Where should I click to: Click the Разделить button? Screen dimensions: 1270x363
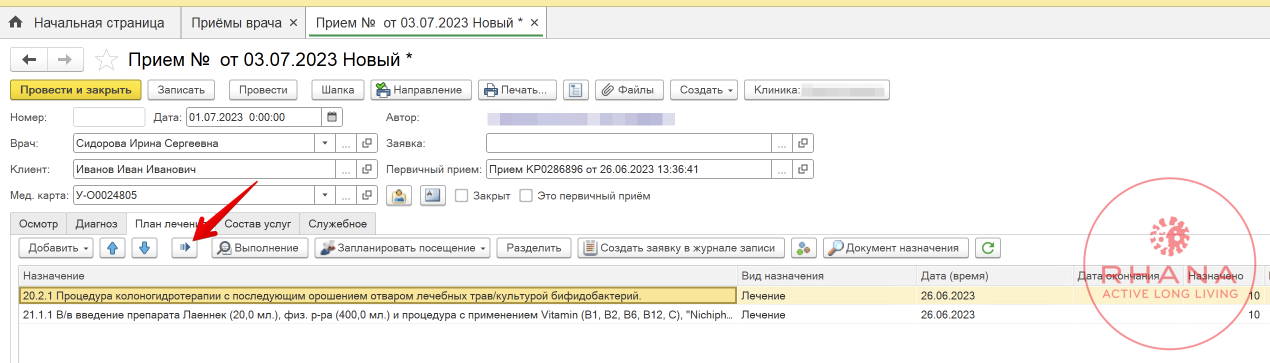pos(535,247)
